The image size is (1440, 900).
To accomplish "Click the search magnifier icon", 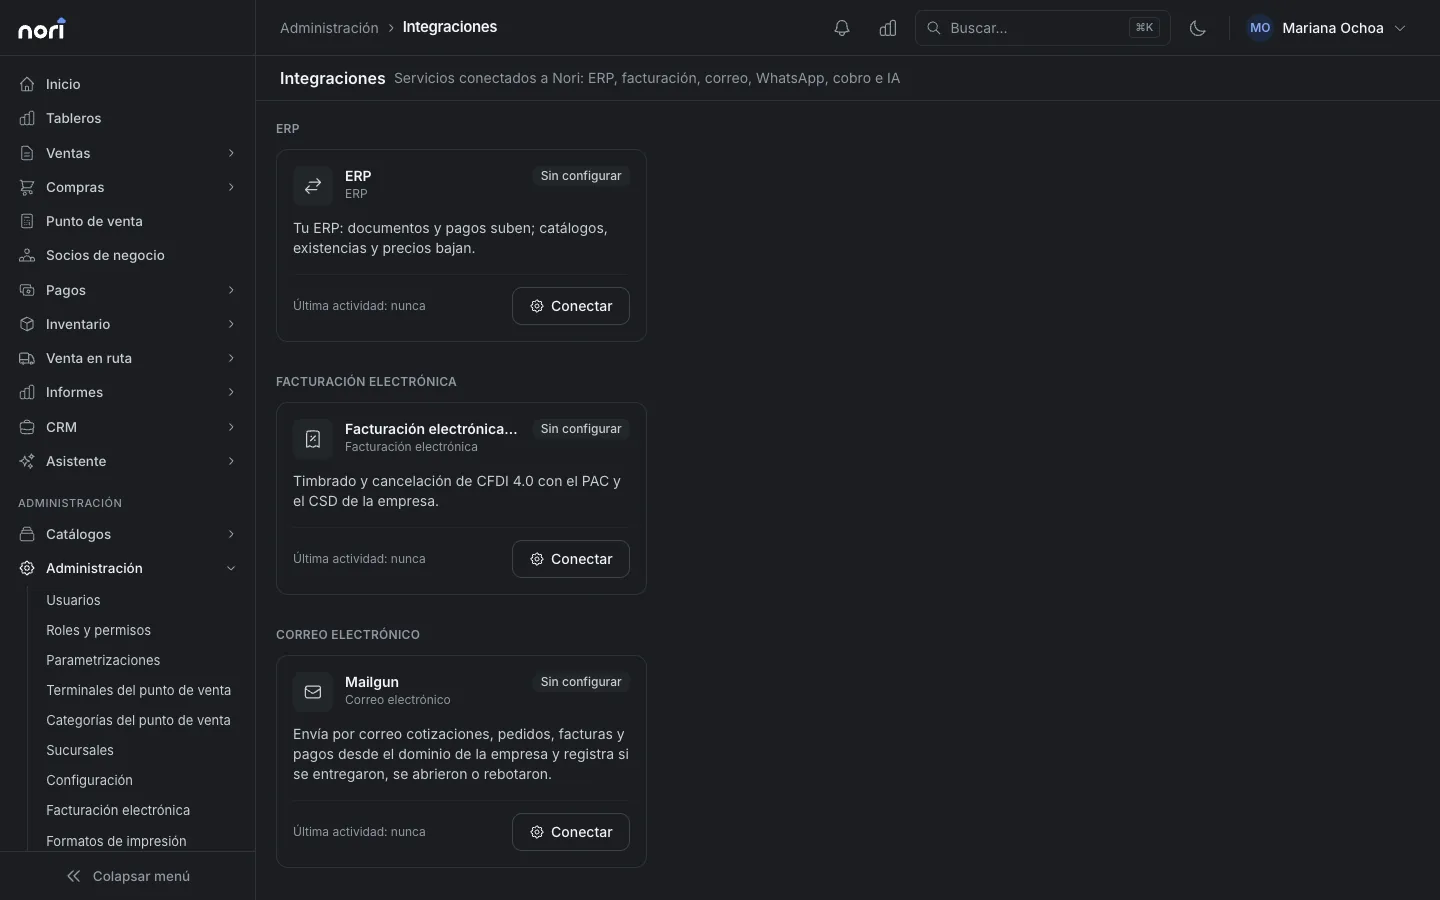I will pyautogui.click(x=934, y=28).
